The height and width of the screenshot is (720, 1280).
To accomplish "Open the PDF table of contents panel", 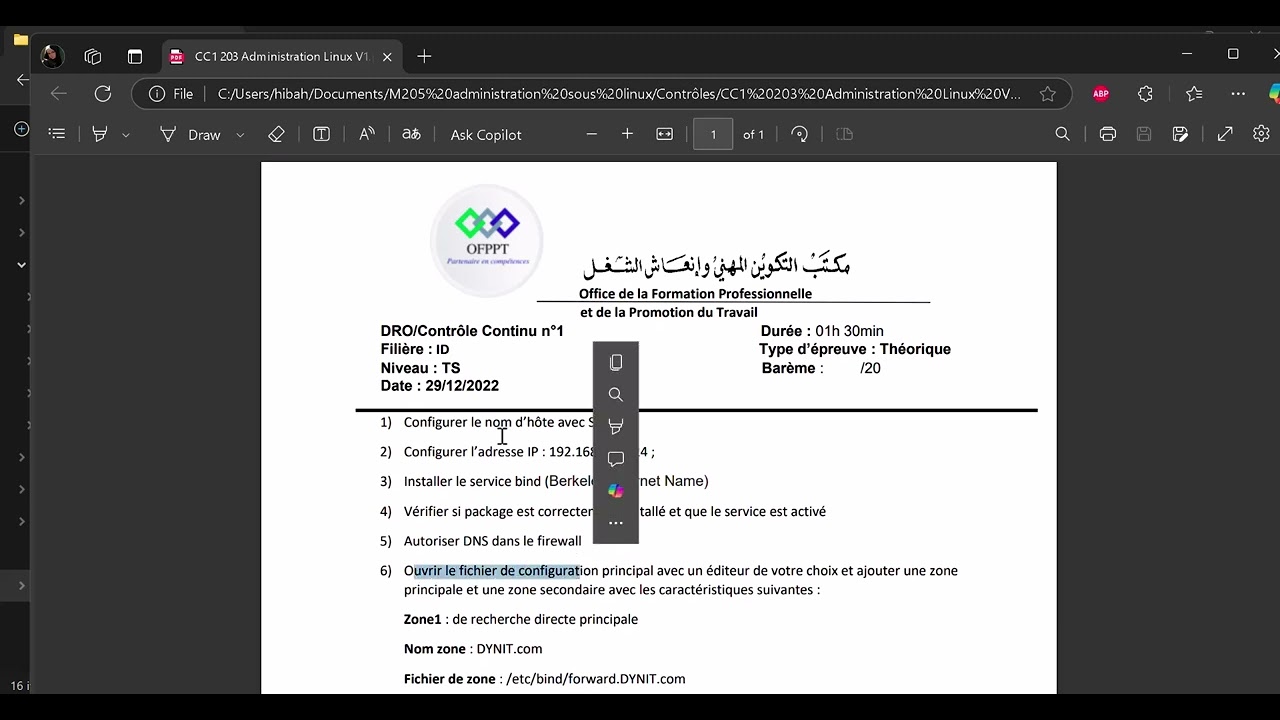I will tap(57, 134).
